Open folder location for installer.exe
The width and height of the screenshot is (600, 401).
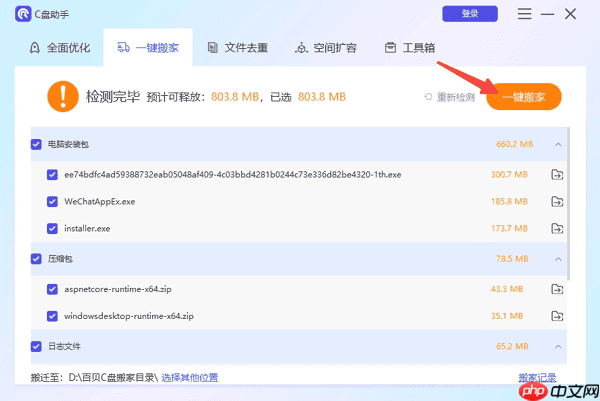coord(557,229)
